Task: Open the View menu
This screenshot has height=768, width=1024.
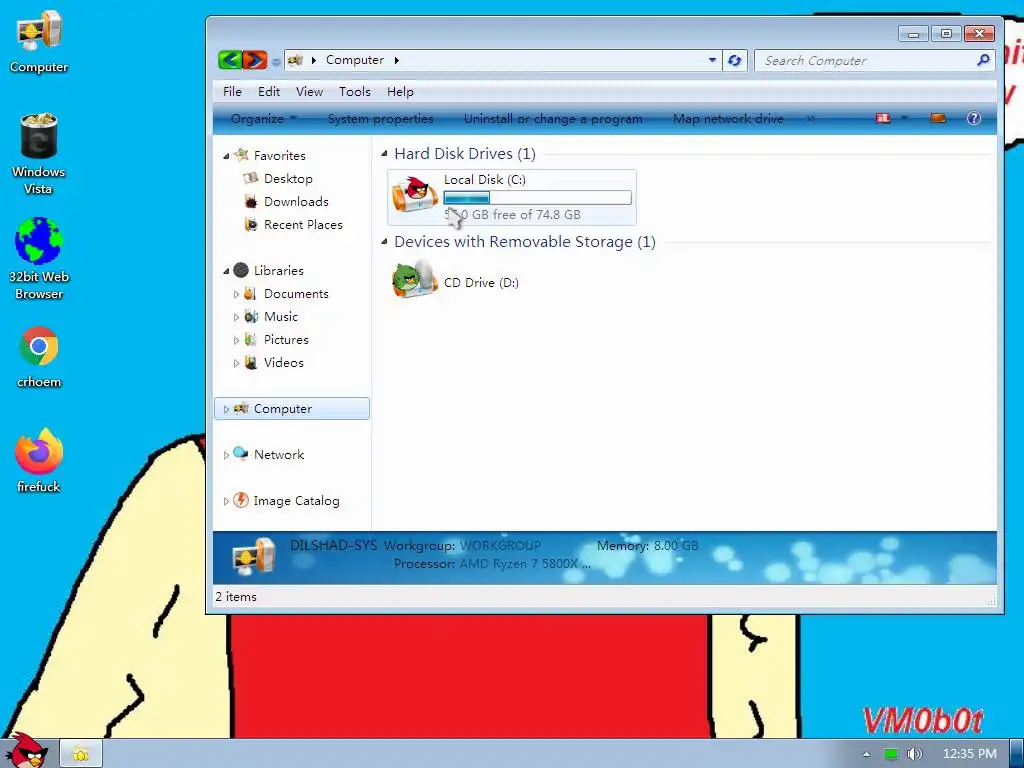Action: click(310, 91)
